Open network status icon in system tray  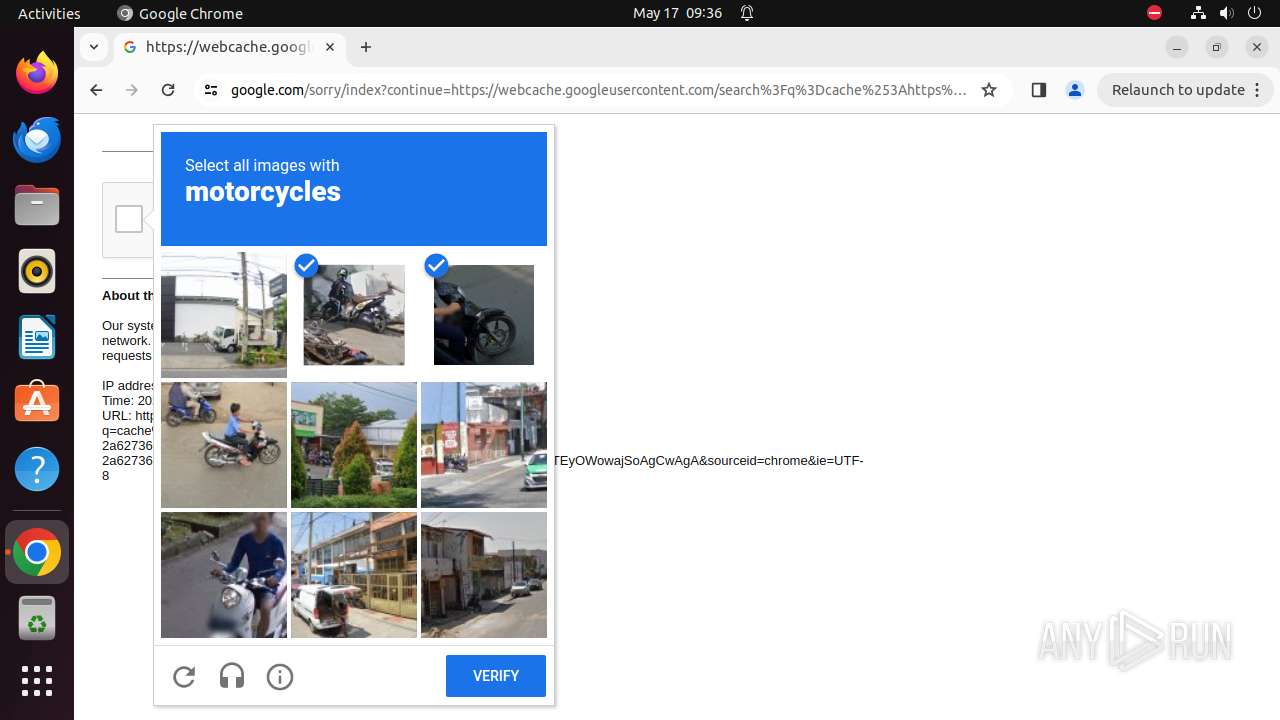click(x=1198, y=13)
